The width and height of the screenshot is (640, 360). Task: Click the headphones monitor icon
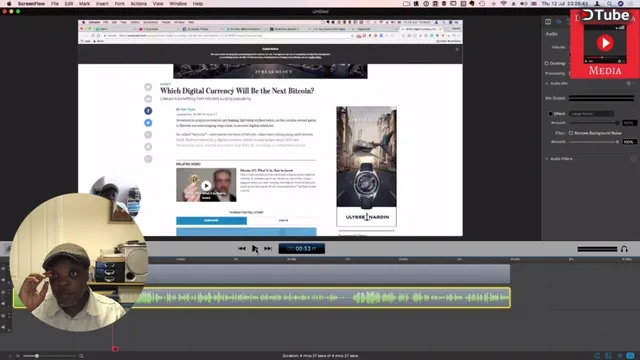624,249
